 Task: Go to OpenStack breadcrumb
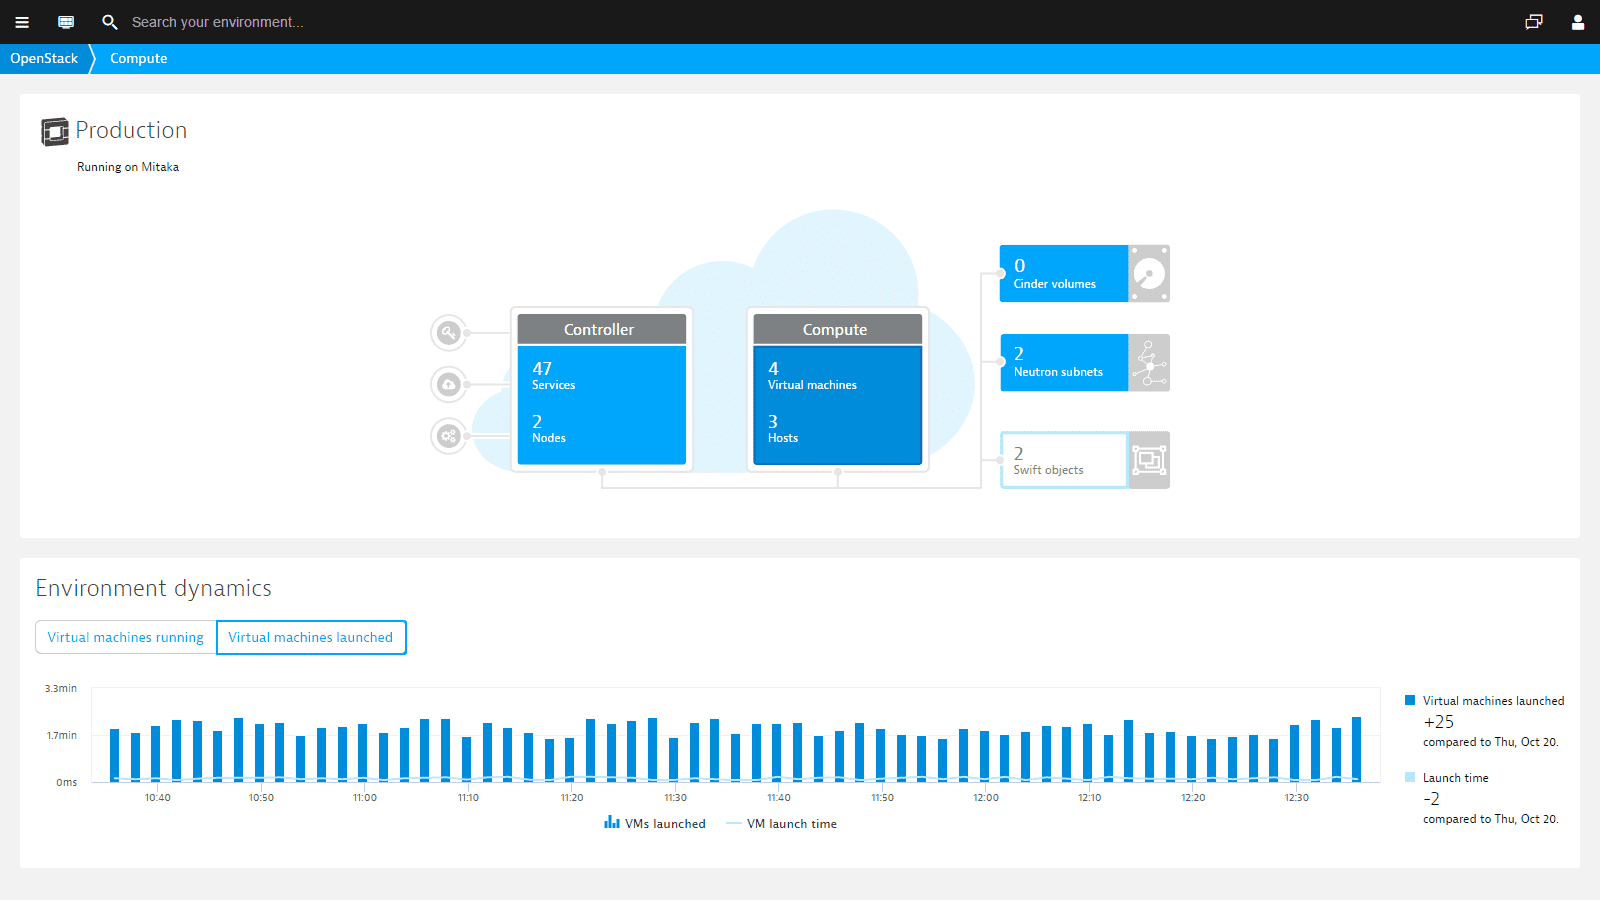(x=44, y=58)
